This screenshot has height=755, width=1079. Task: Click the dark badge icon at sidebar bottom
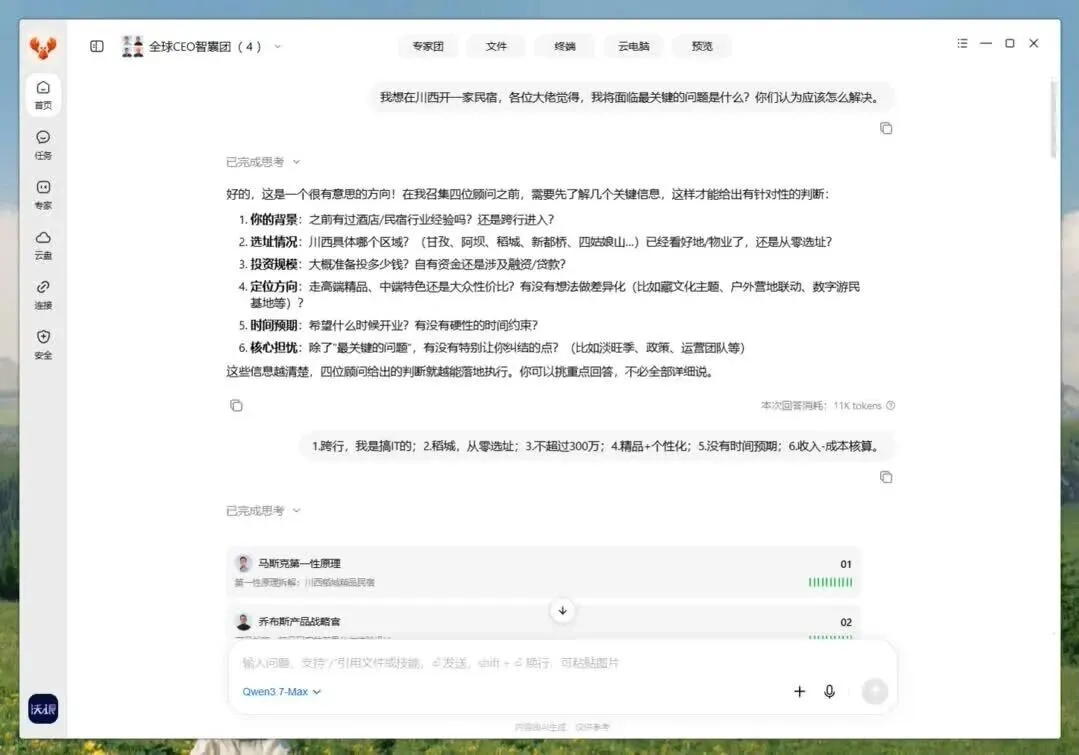43,709
